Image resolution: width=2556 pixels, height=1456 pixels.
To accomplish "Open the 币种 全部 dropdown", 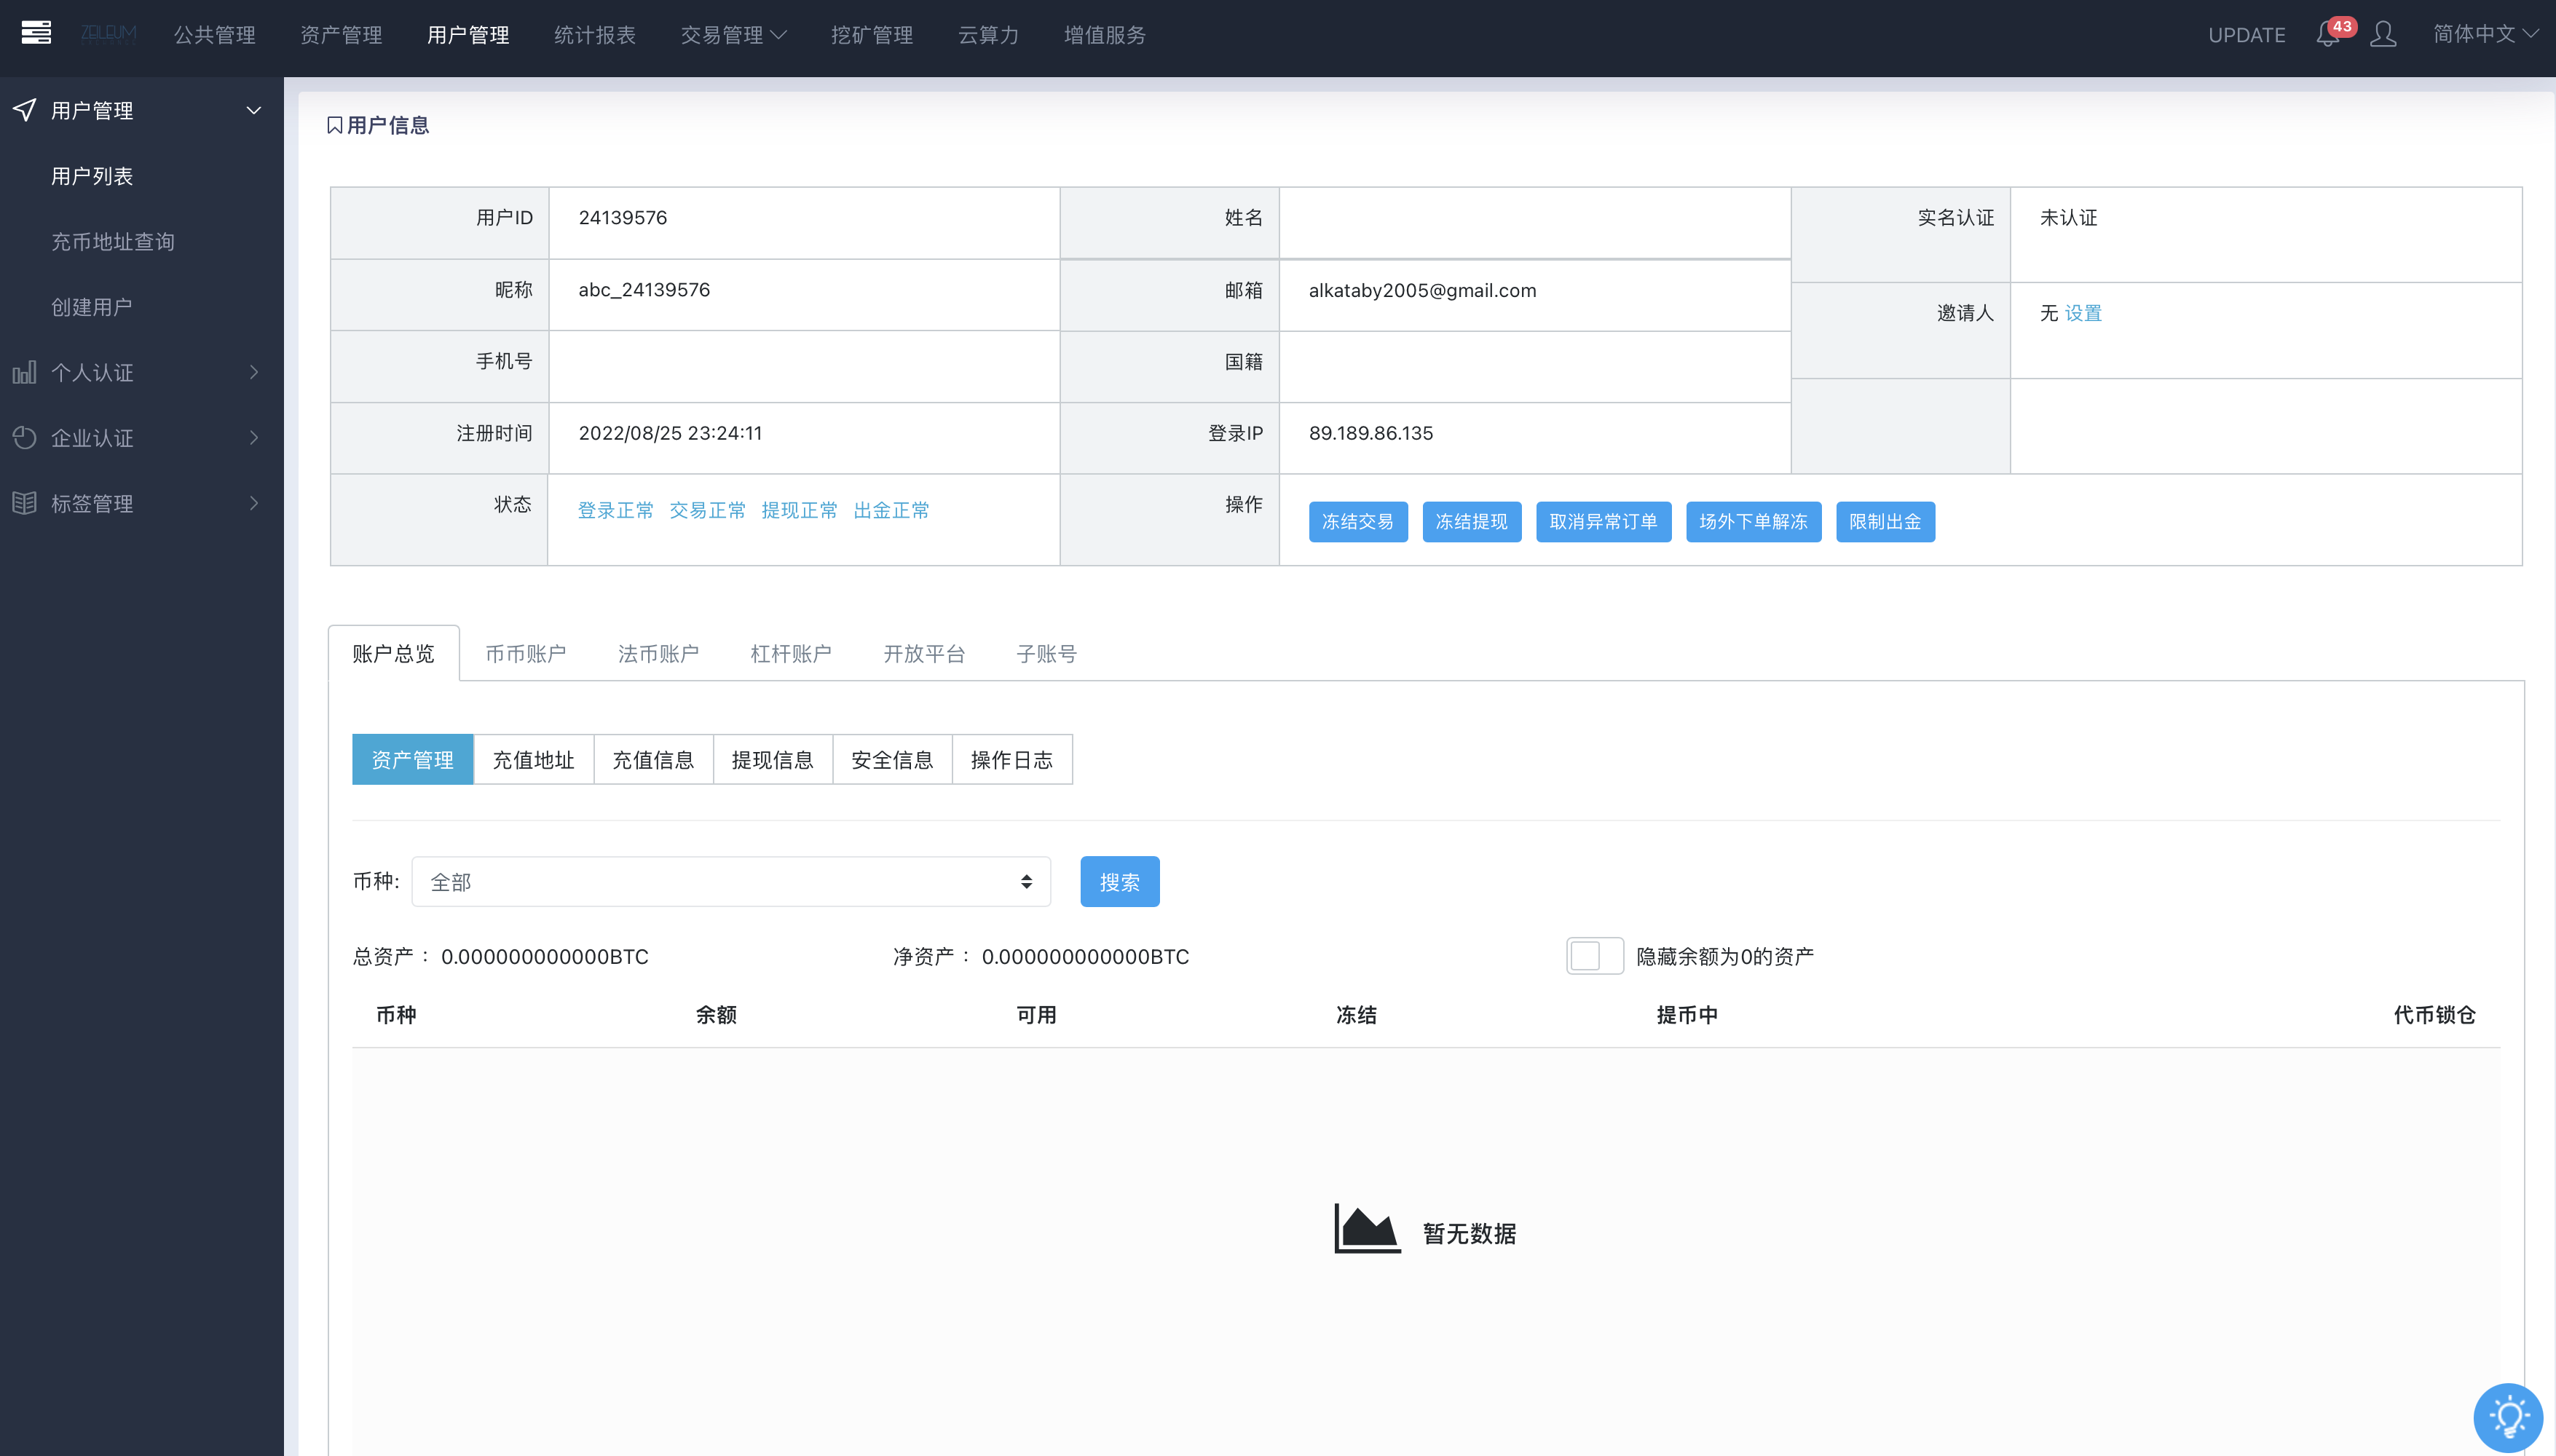I will point(731,882).
